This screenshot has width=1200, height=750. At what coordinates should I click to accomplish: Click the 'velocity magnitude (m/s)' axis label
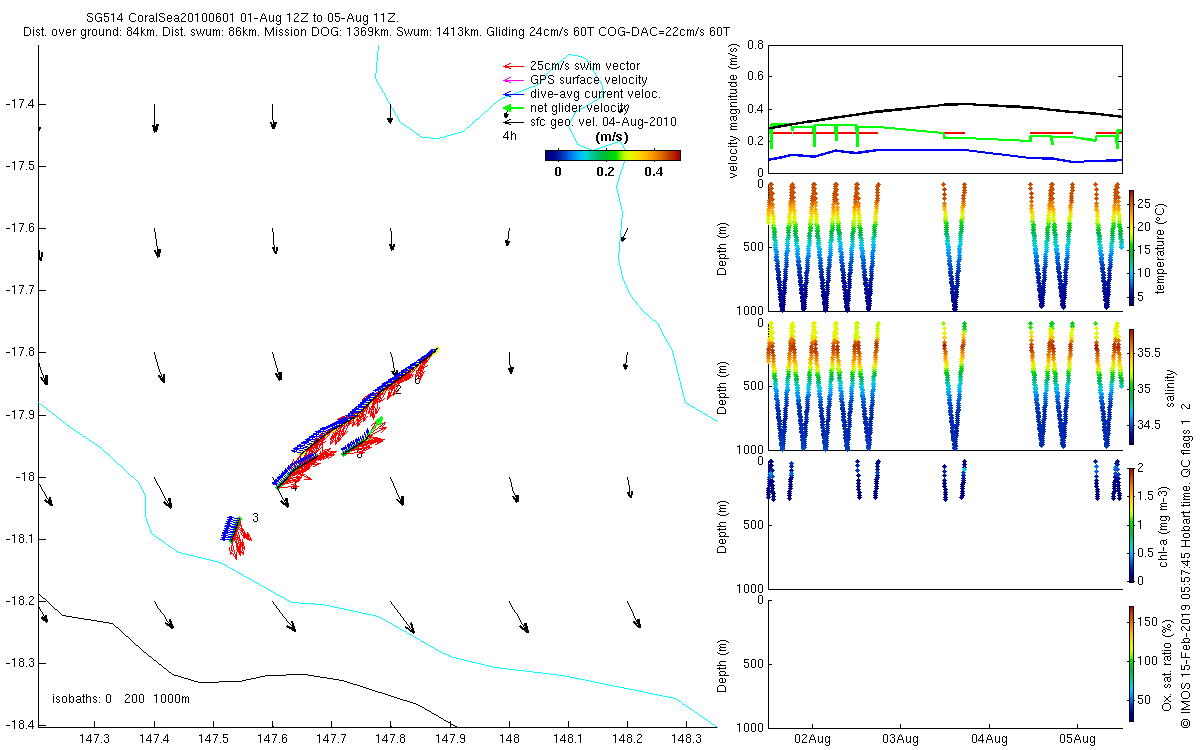733,111
